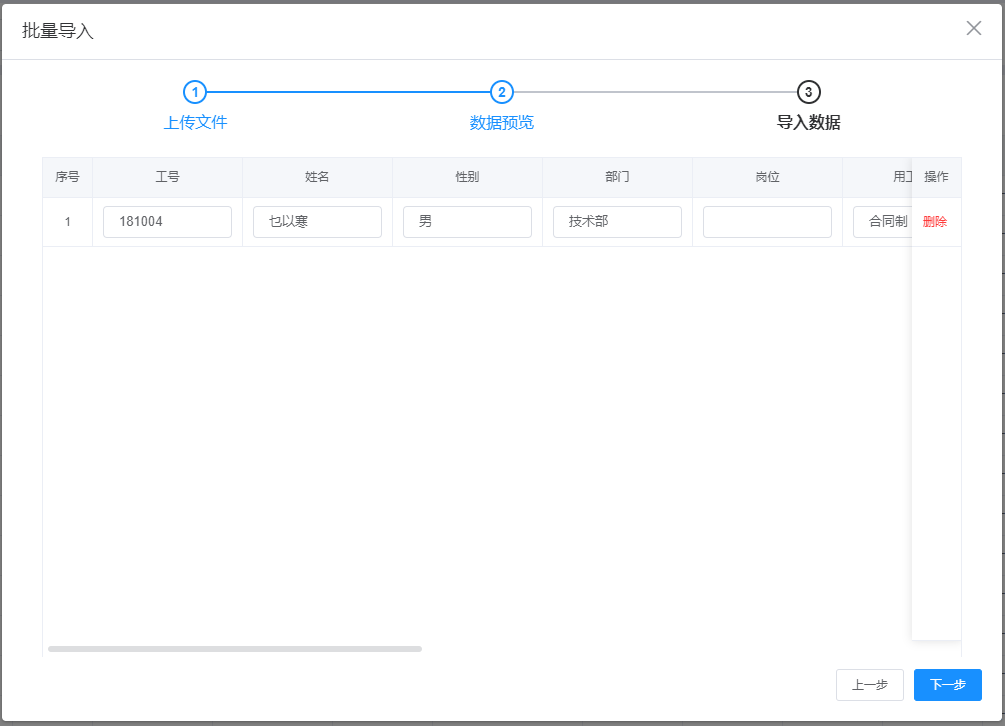Click the 部门 field containing 技术部
This screenshot has height=726, width=1005.
[617, 221]
